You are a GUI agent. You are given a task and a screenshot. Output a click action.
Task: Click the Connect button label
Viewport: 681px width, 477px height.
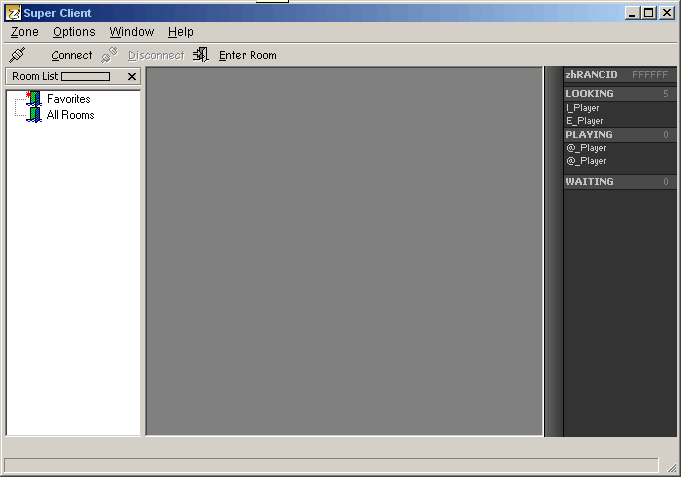coord(72,56)
